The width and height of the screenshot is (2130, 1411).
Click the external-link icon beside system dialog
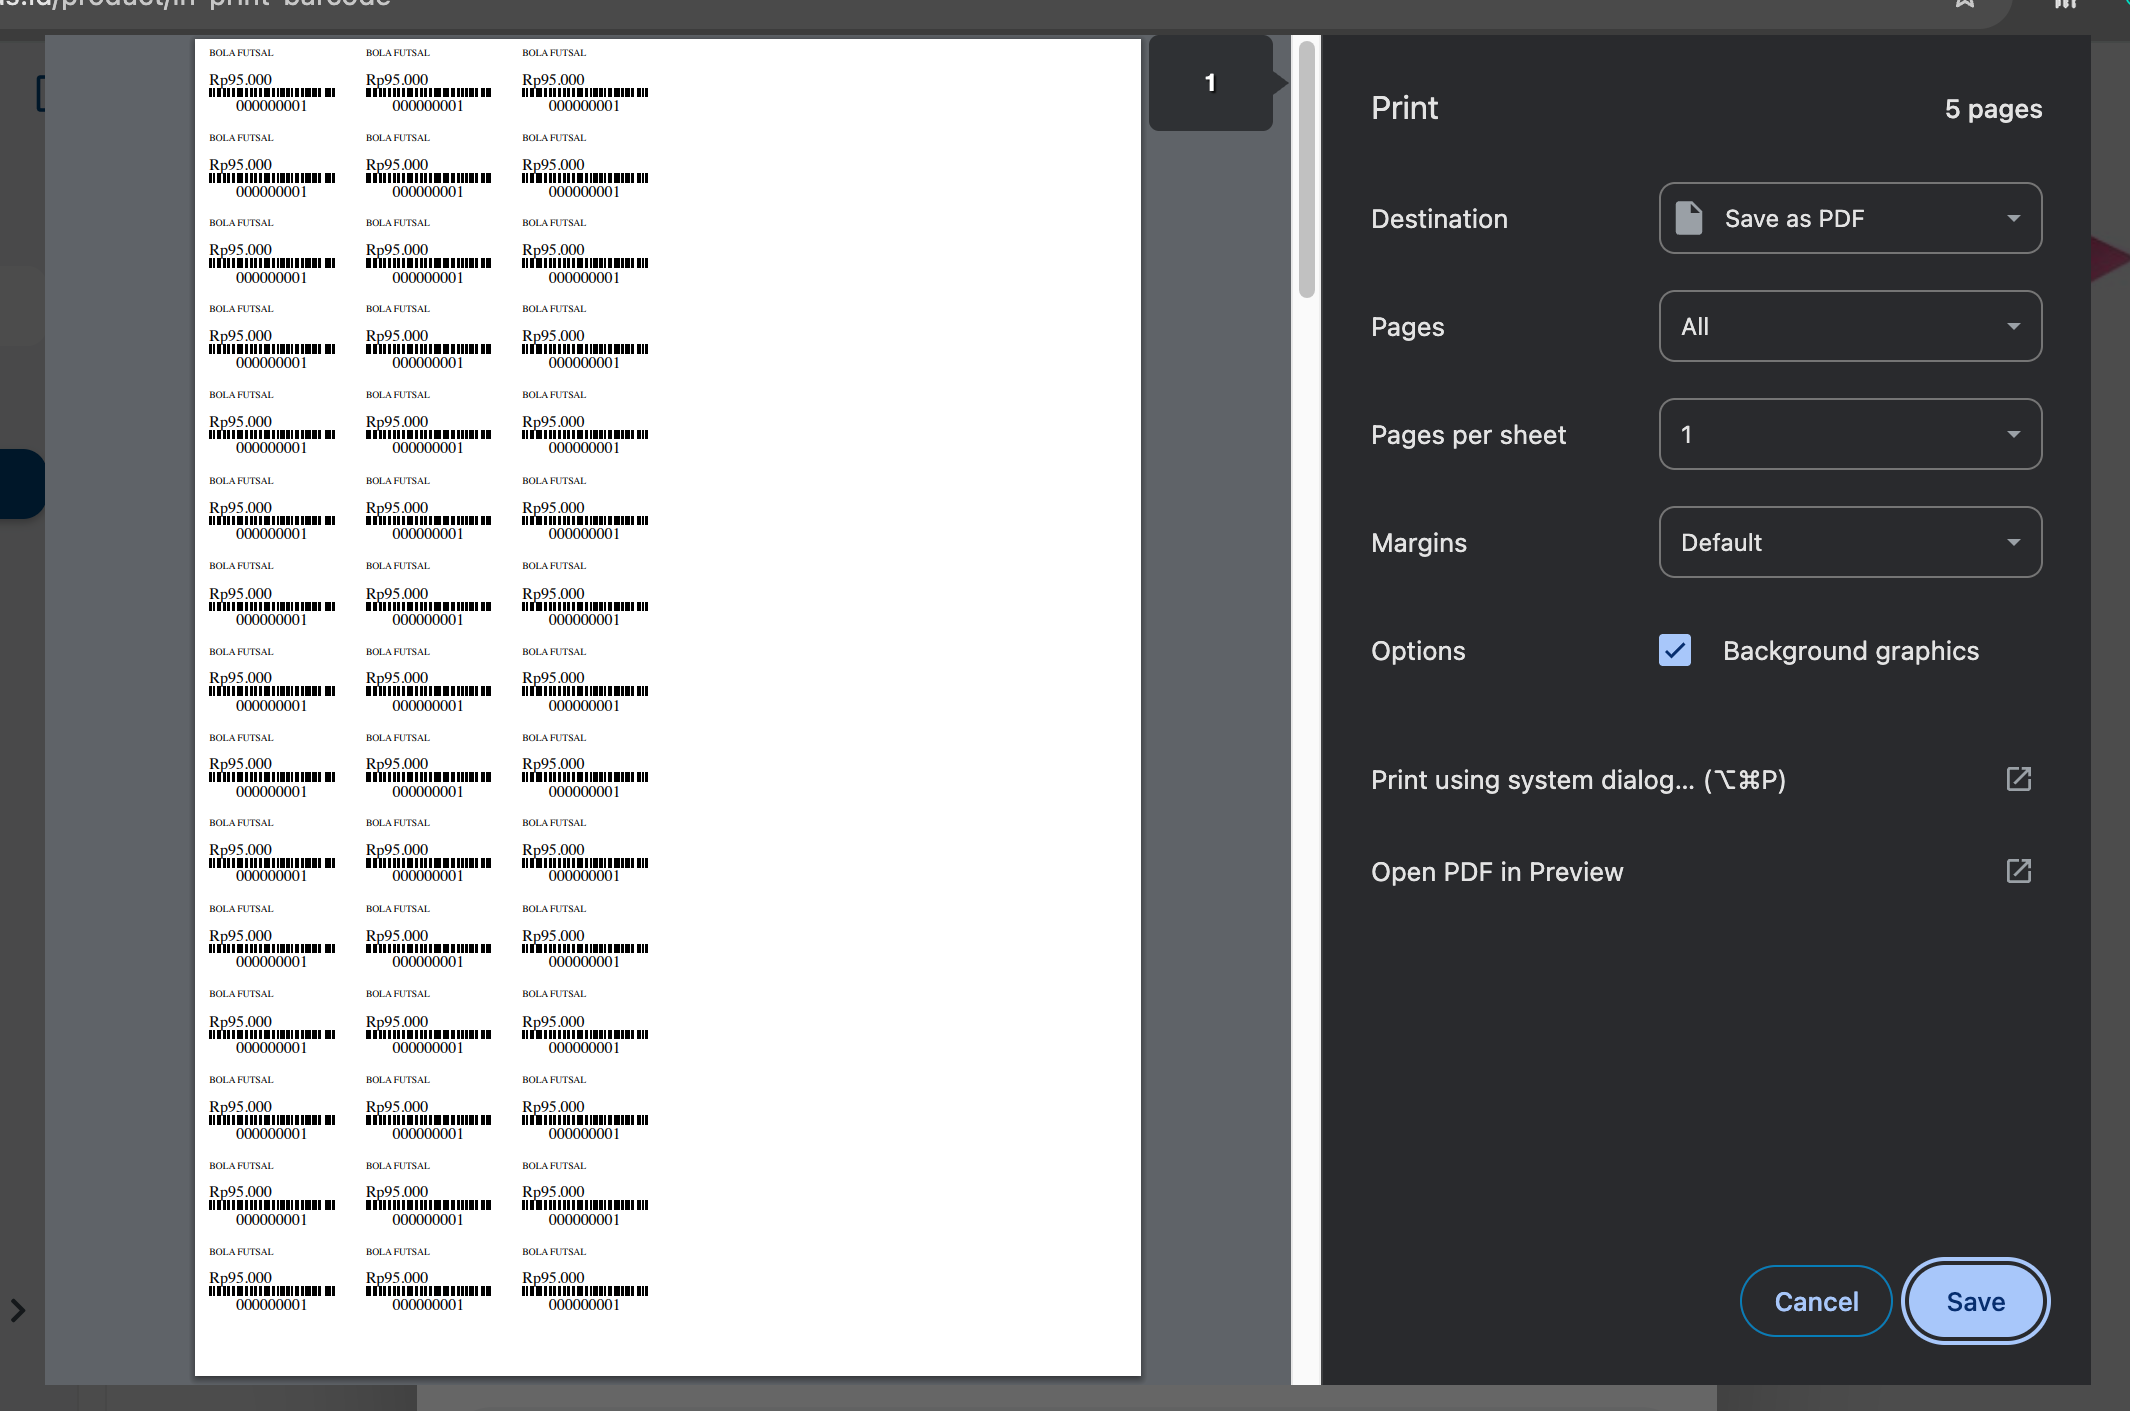[x=2019, y=779]
